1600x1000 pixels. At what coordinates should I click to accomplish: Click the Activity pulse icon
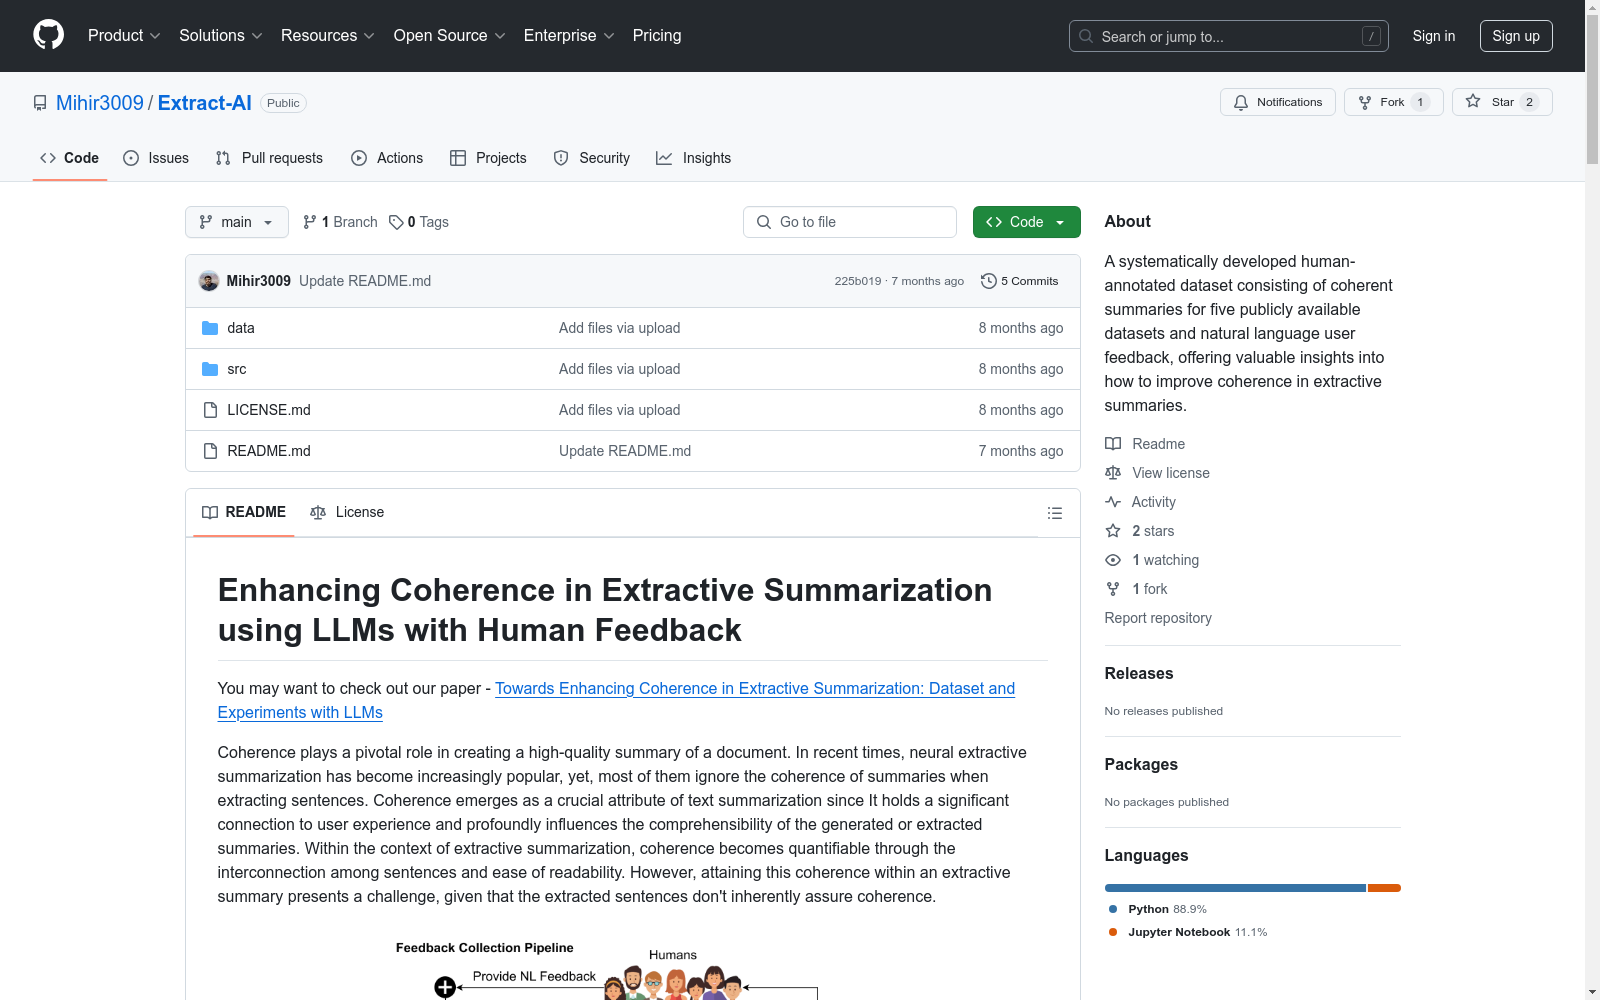(1113, 502)
